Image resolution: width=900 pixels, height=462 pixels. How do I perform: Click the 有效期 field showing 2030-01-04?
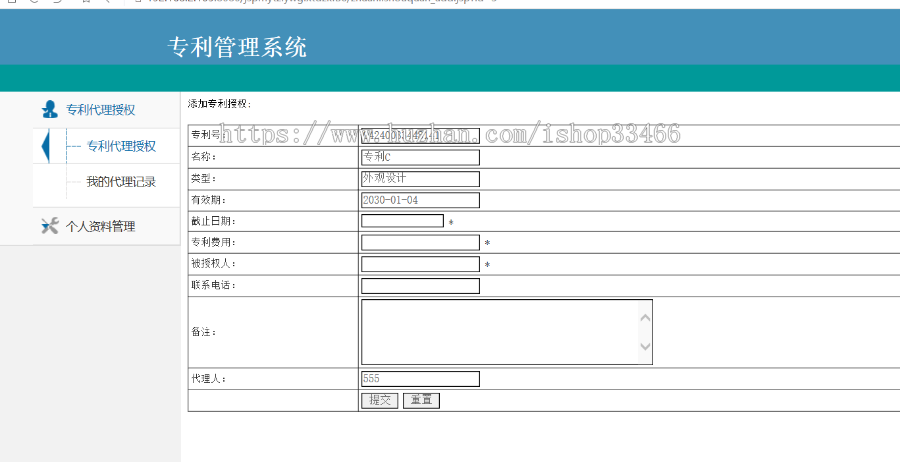click(420, 200)
